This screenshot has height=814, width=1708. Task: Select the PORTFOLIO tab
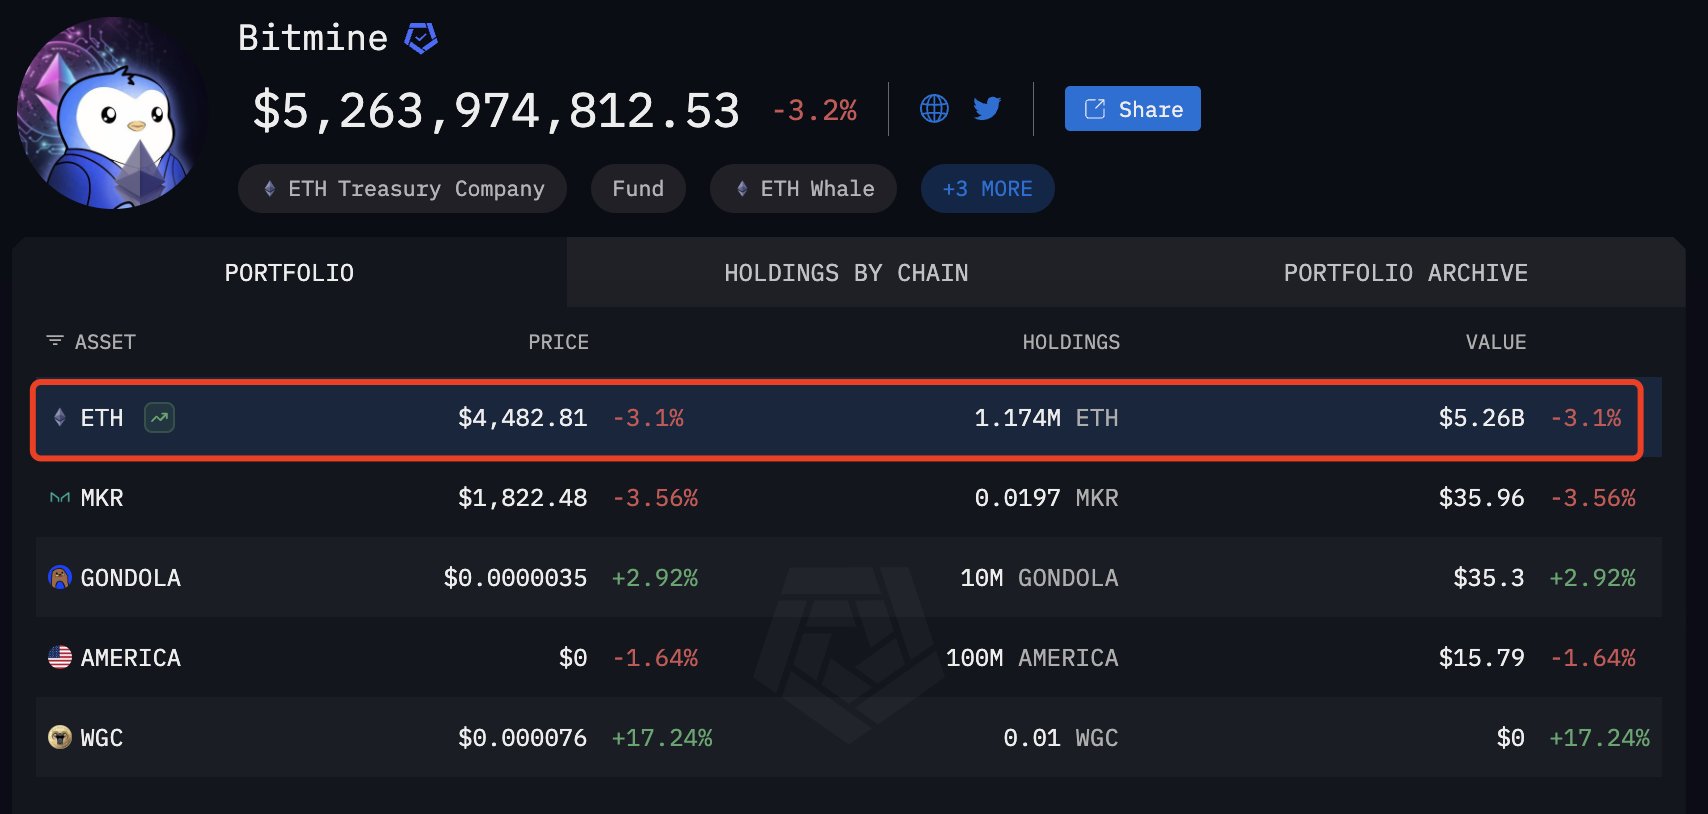click(289, 272)
